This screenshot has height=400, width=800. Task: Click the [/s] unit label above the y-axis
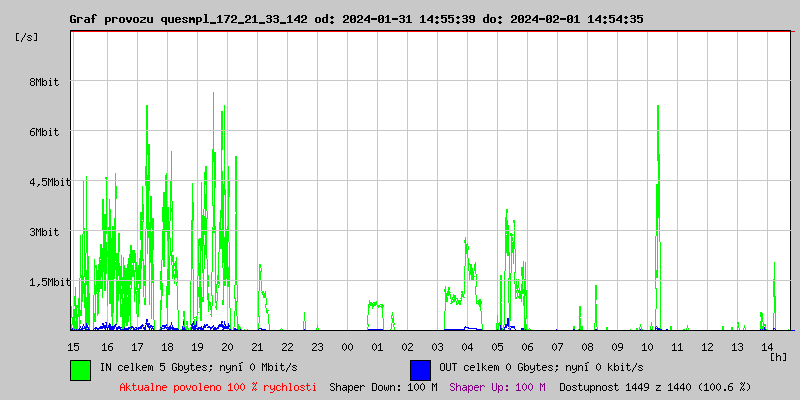pyautogui.click(x=27, y=36)
